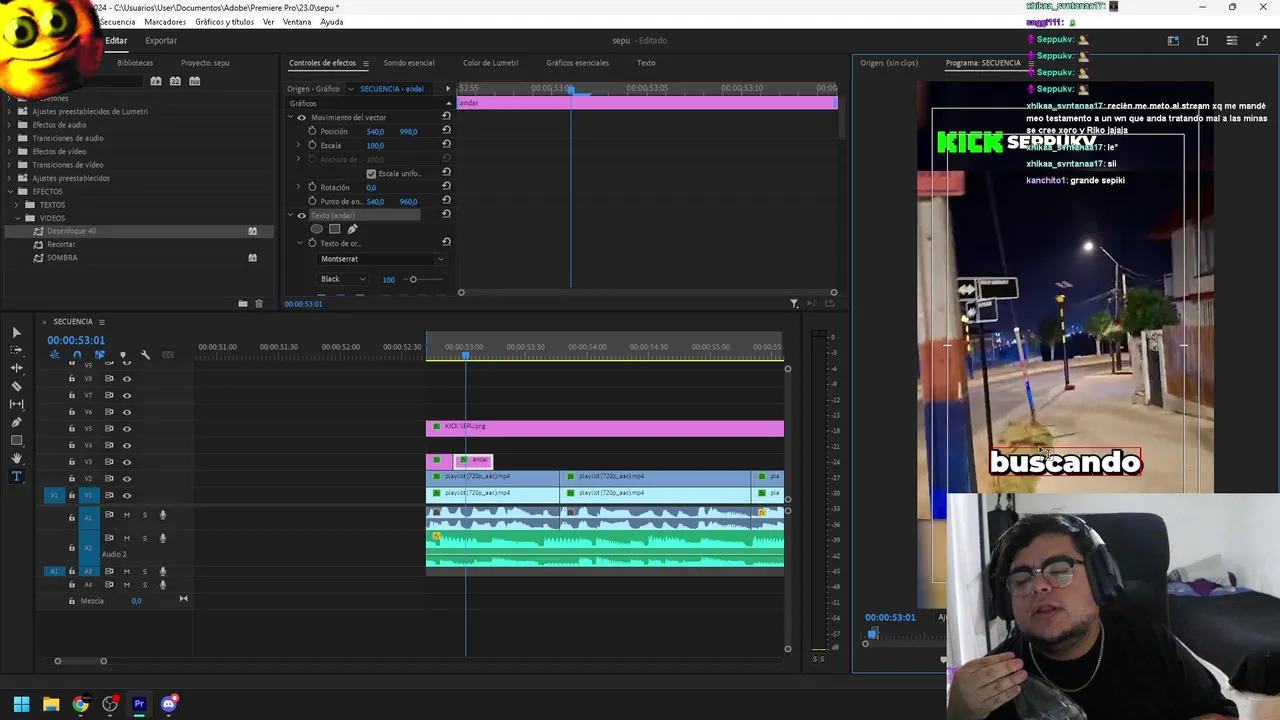1280x720 pixels.
Task: Draw free bezier mask with pen icon
Action: [x=352, y=229]
